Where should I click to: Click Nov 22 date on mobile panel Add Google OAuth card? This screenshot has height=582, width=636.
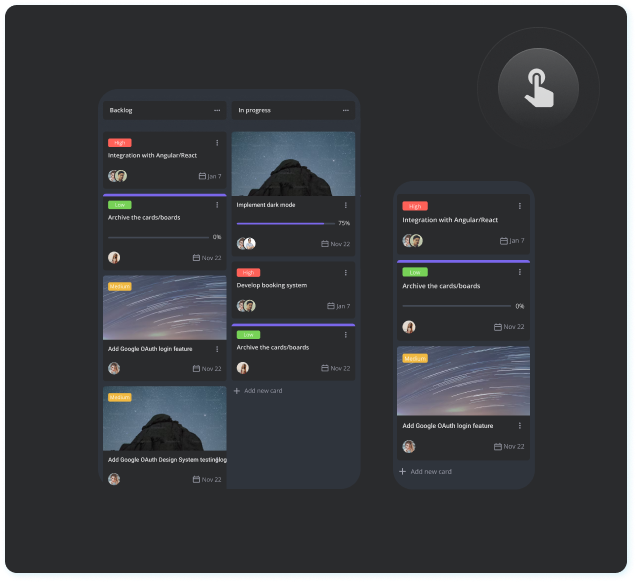pos(514,447)
